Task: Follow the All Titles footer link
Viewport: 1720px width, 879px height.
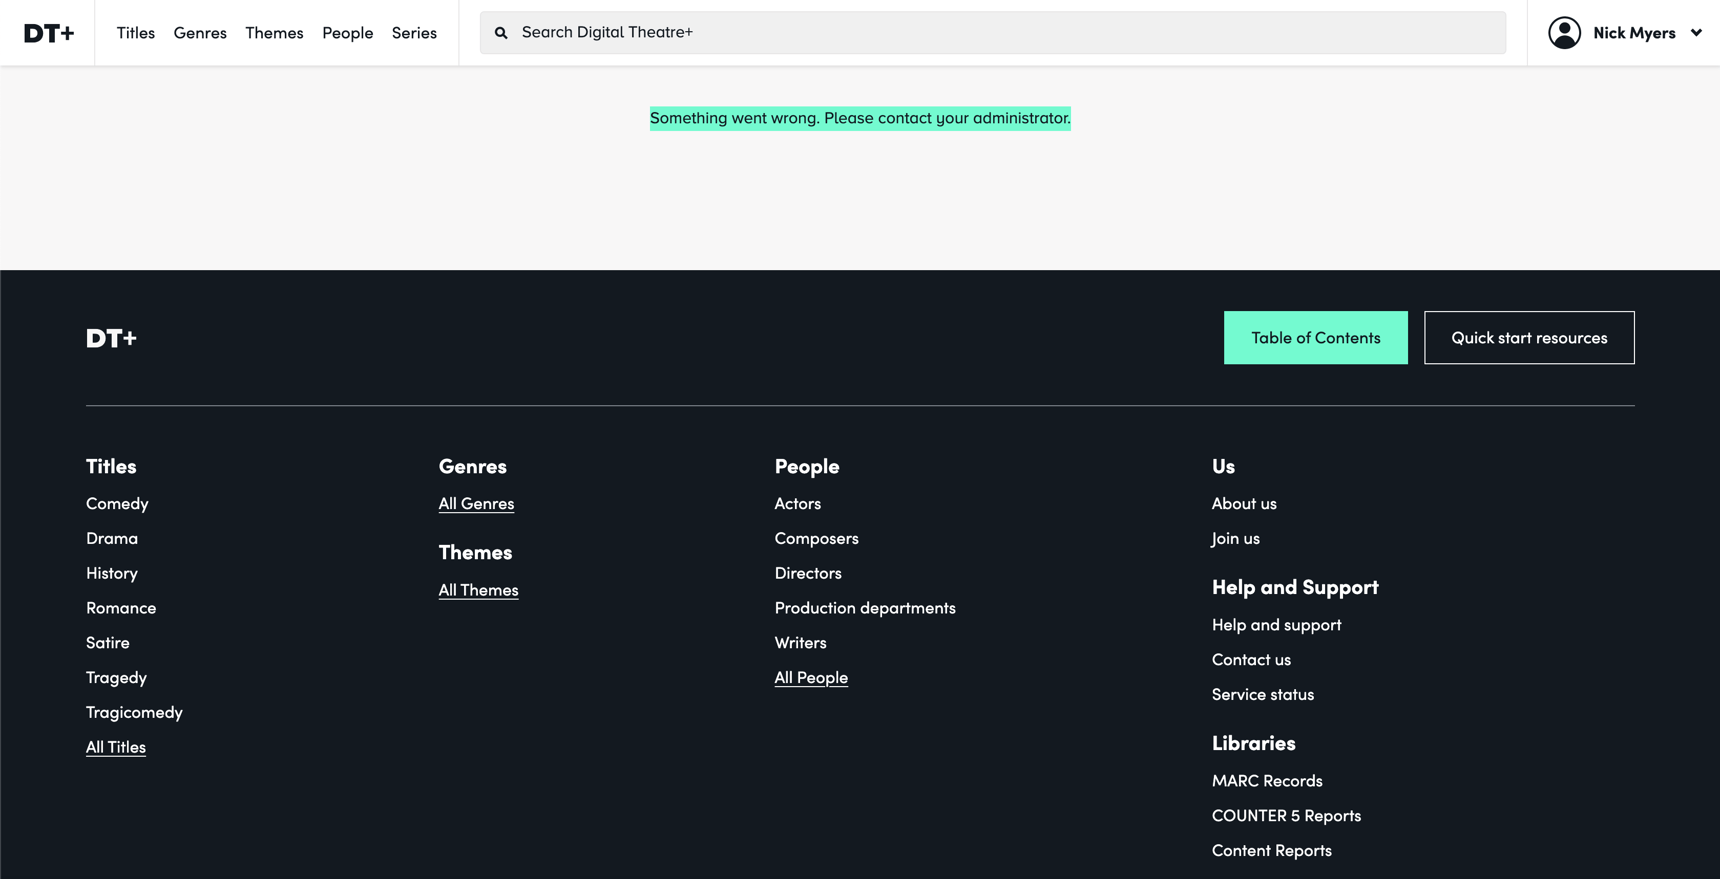Action: click(116, 747)
